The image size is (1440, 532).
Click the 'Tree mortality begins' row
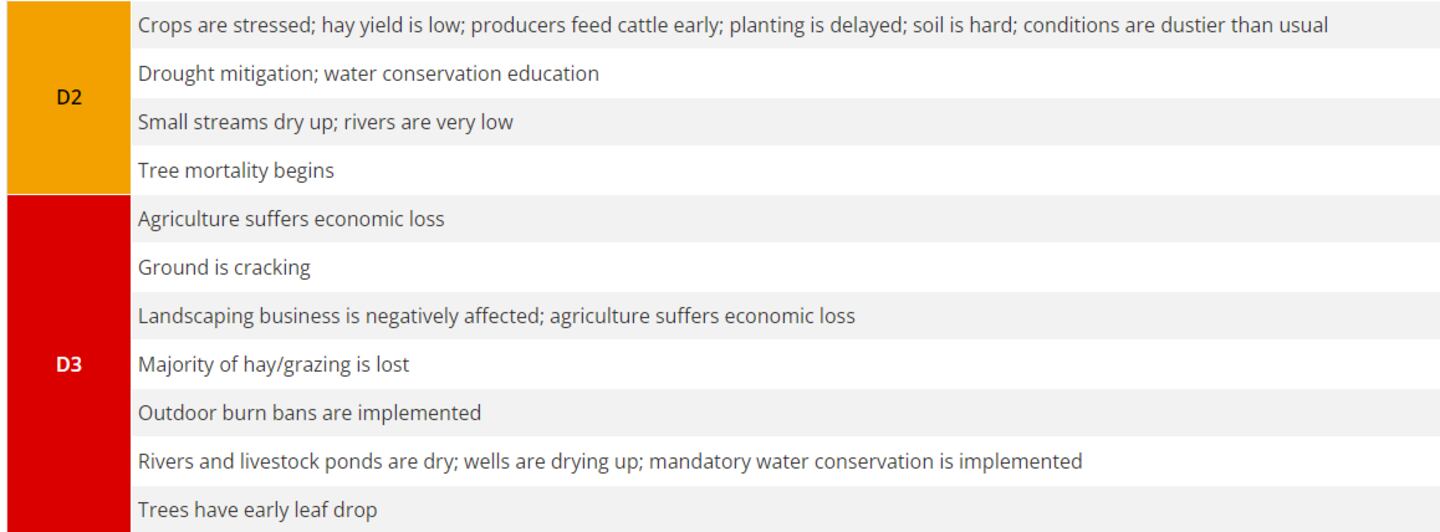pyautogui.click(x=236, y=171)
